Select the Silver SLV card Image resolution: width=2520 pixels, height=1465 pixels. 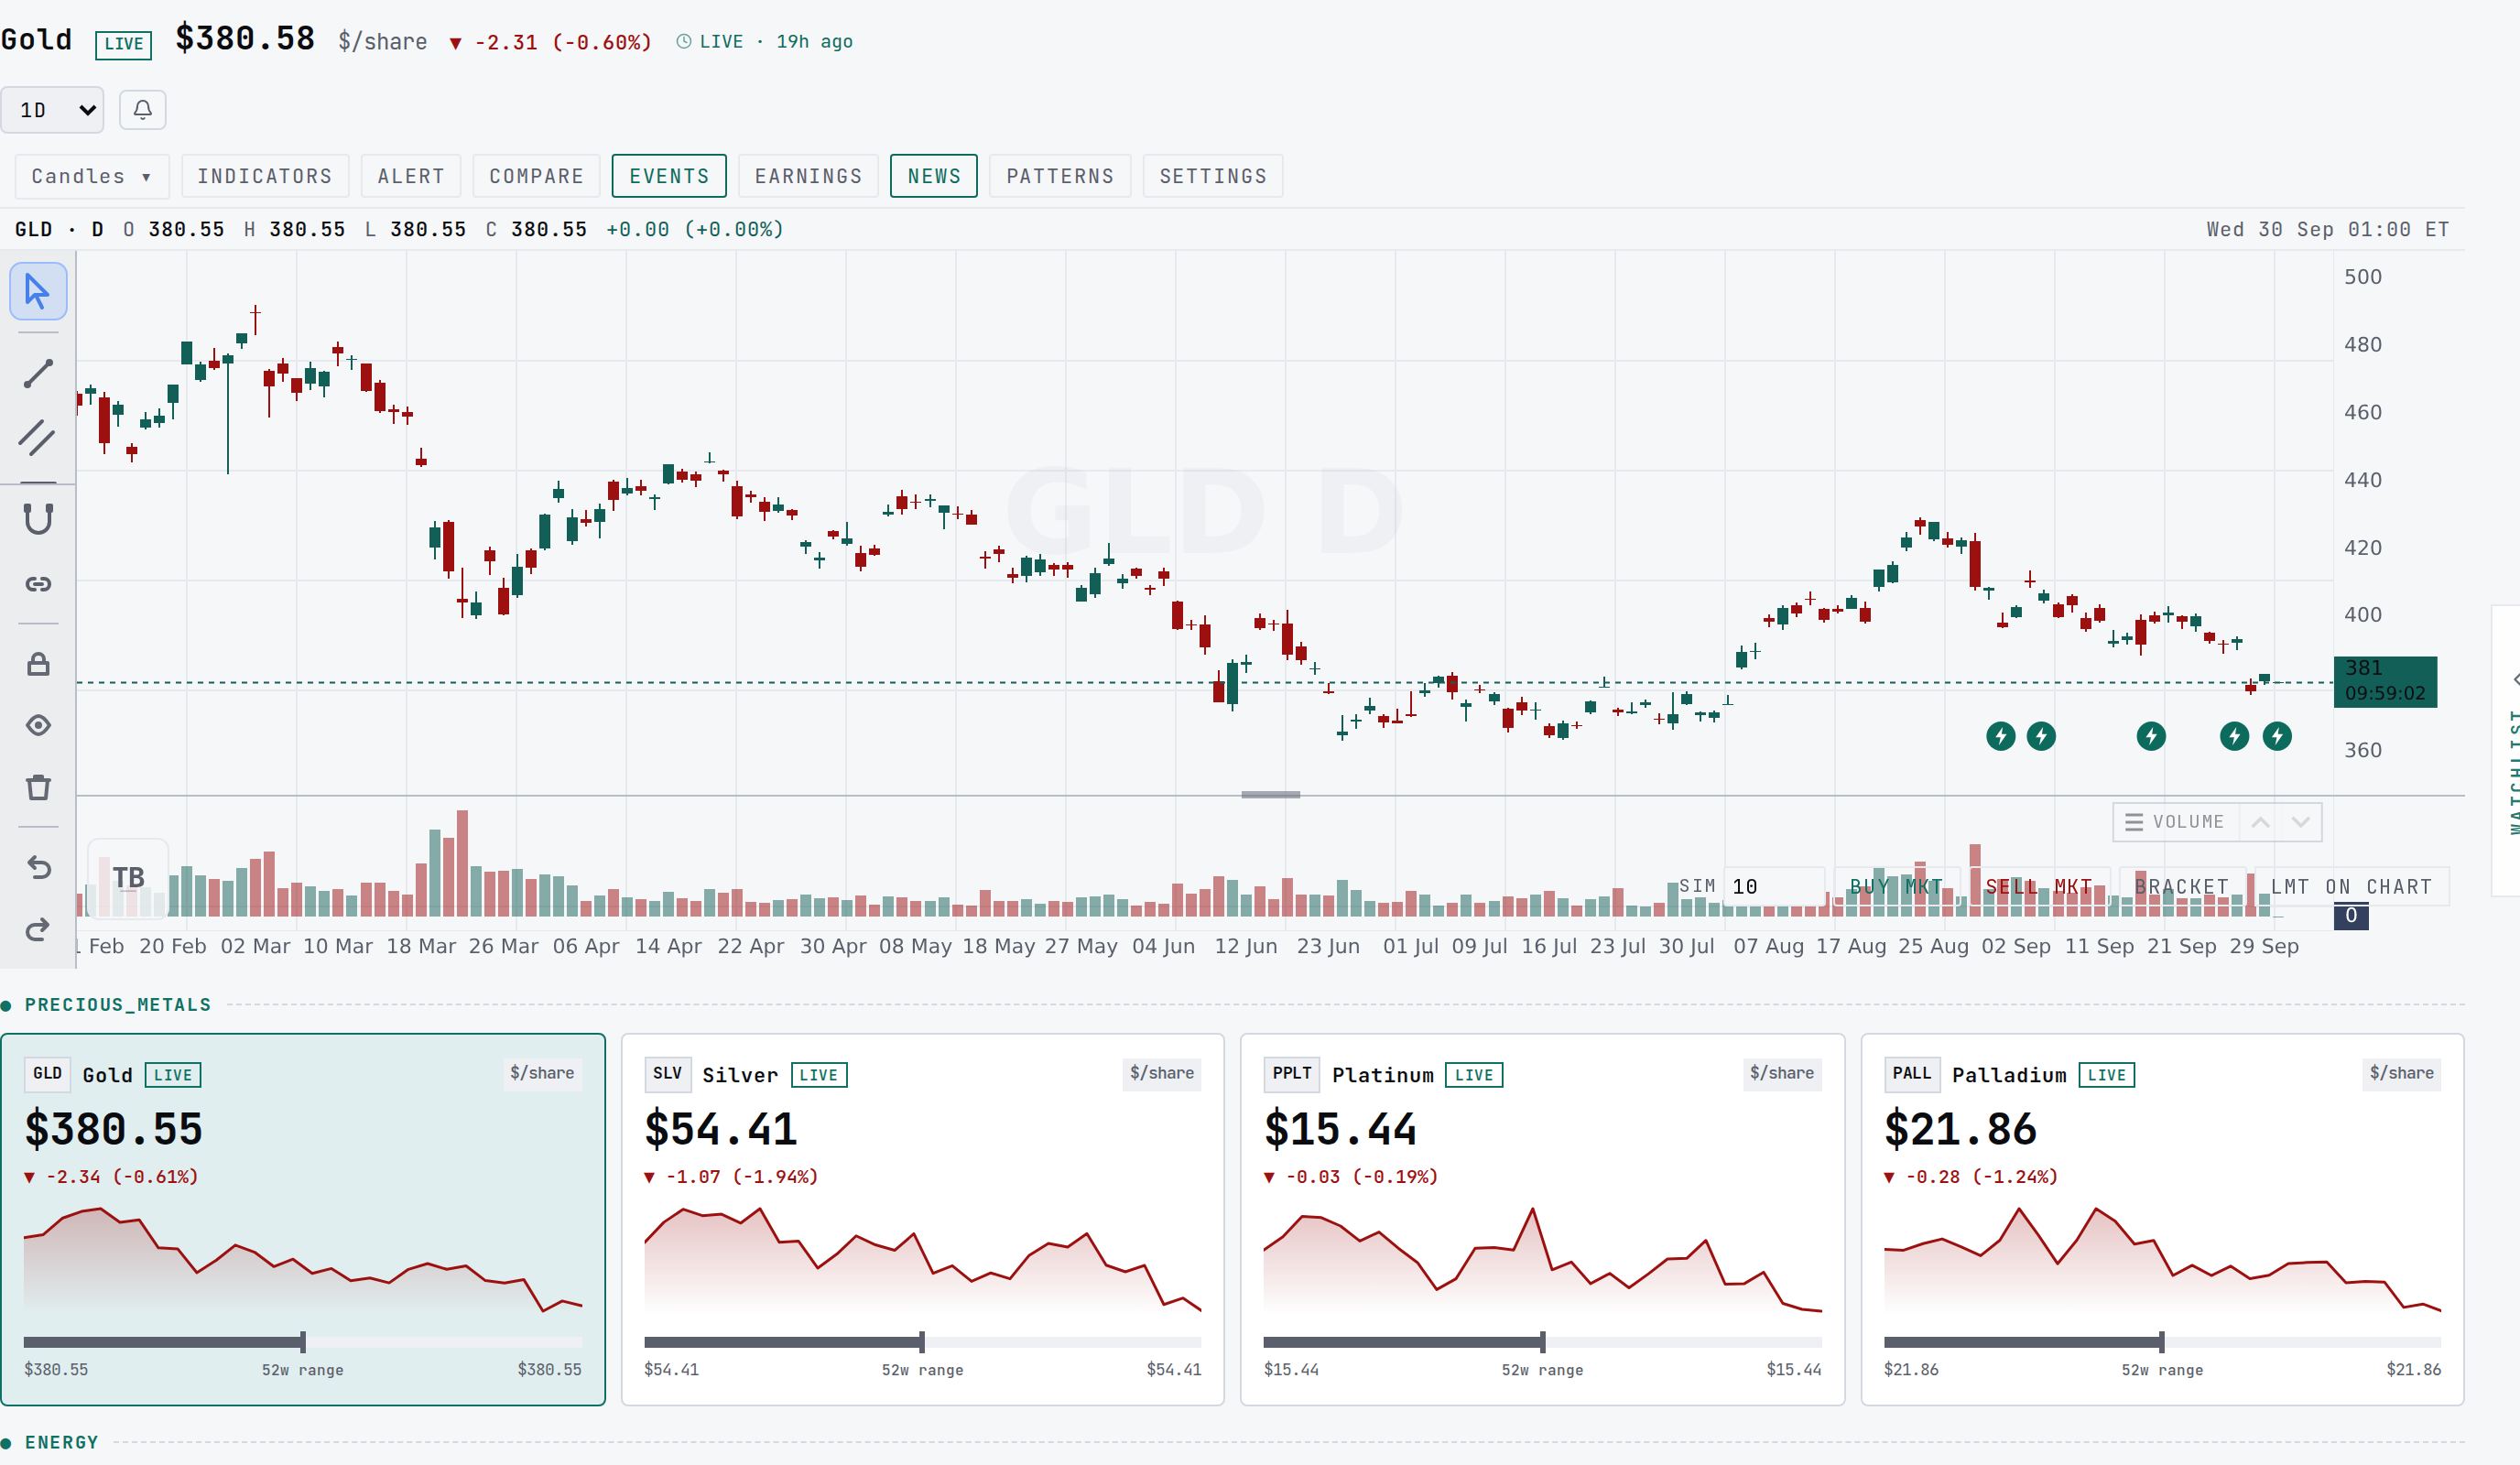click(x=922, y=1219)
